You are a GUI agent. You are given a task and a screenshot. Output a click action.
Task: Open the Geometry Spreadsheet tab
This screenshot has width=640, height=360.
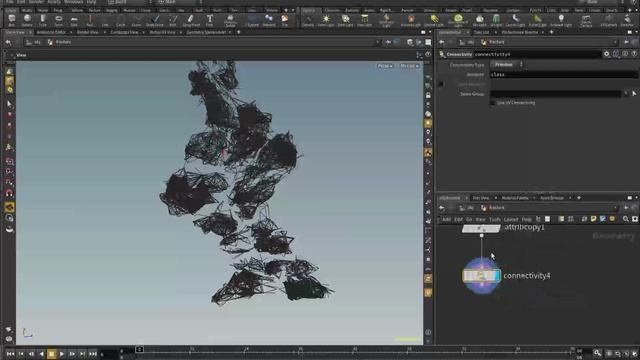click(x=206, y=32)
